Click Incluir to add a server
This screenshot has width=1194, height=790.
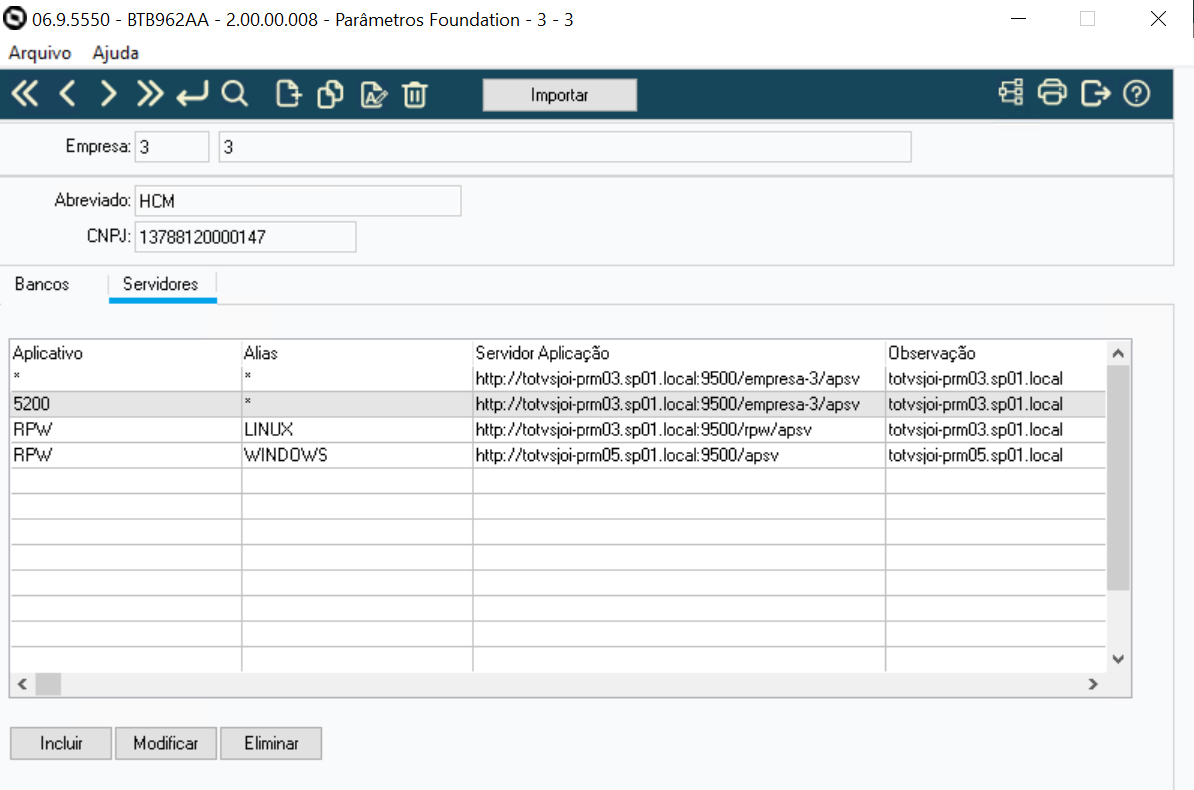coord(60,743)
